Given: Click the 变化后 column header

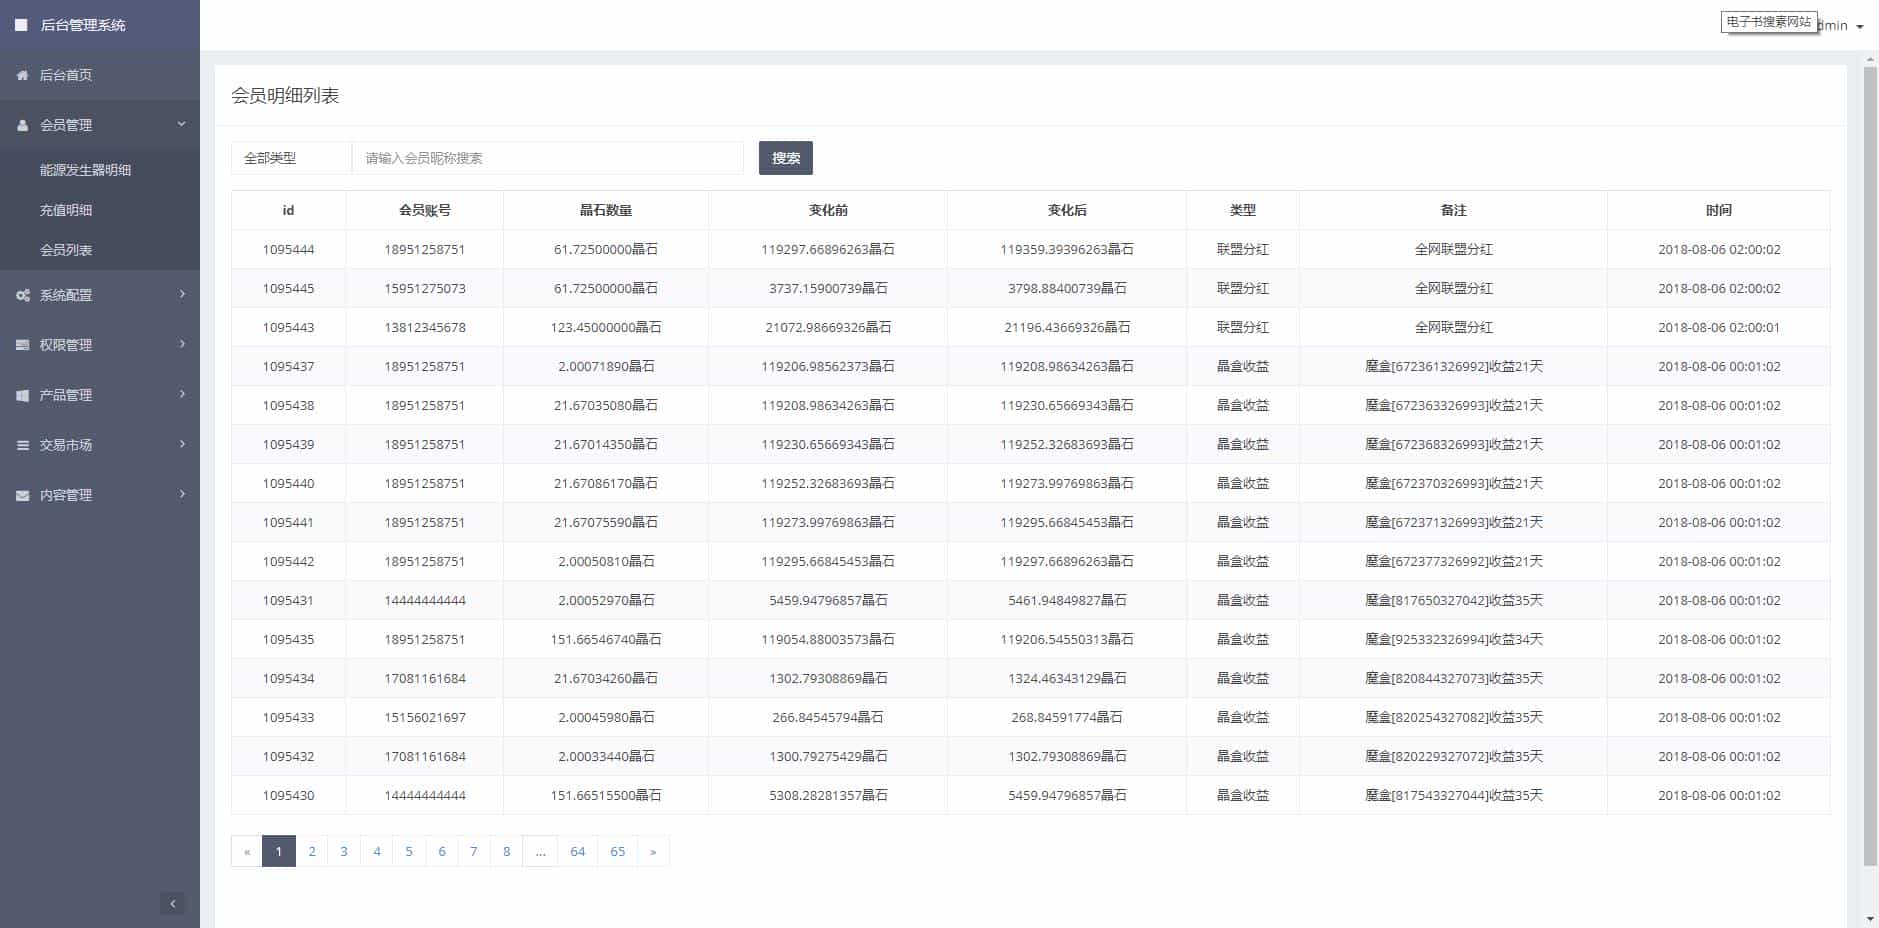Looking at the screenshot, I should (x=1067, y=210).
